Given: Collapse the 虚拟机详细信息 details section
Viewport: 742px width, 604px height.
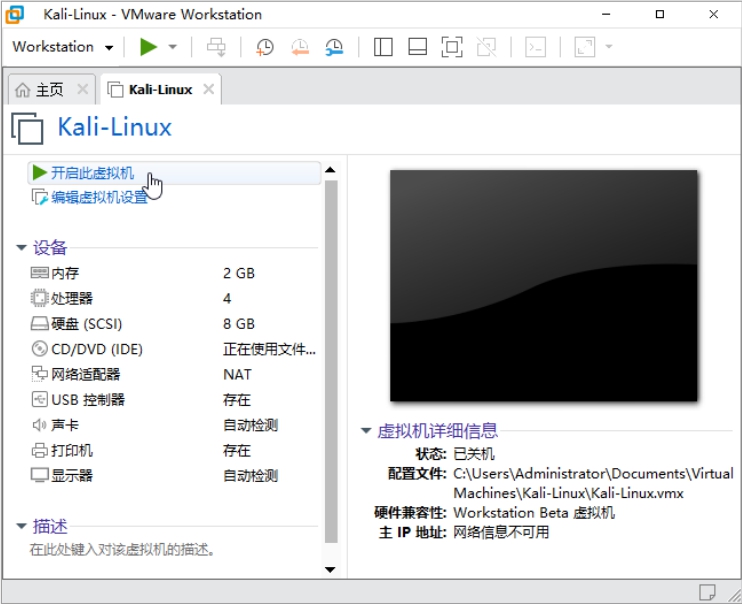Looking at the screenshot, I should click(x=367, y=431).
